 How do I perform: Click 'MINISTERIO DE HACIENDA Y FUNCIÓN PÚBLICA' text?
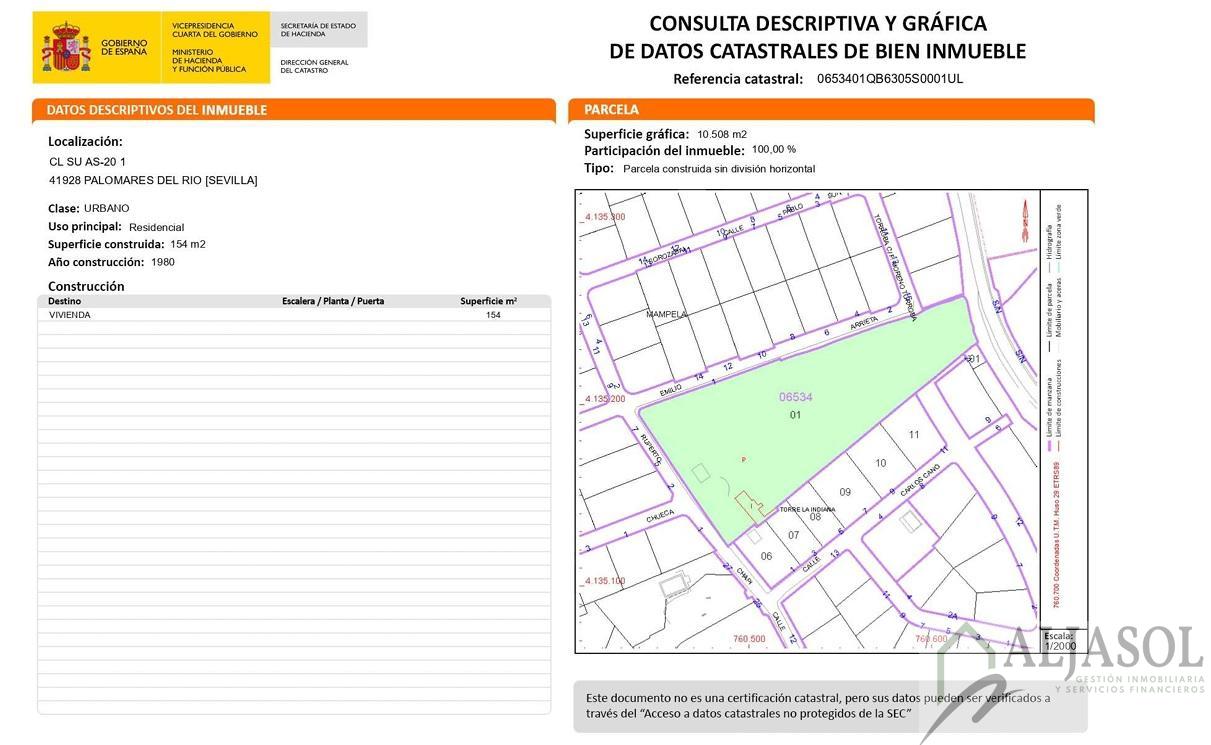tap(208, 60)
